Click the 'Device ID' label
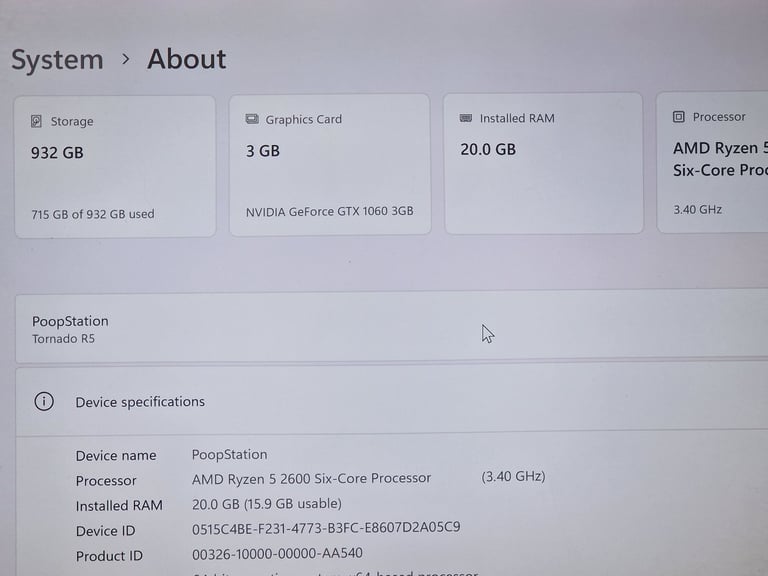Image resolution: width=768 pixels, height=576 pixels. (105, 531)
